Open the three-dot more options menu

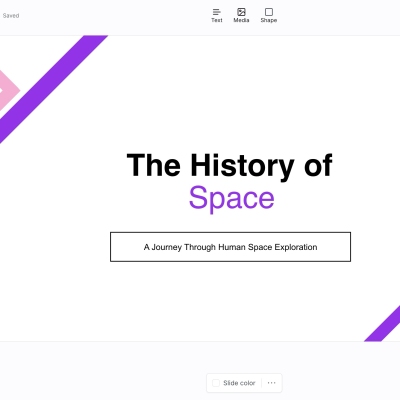pyautogui.click(x=272, y=383)
